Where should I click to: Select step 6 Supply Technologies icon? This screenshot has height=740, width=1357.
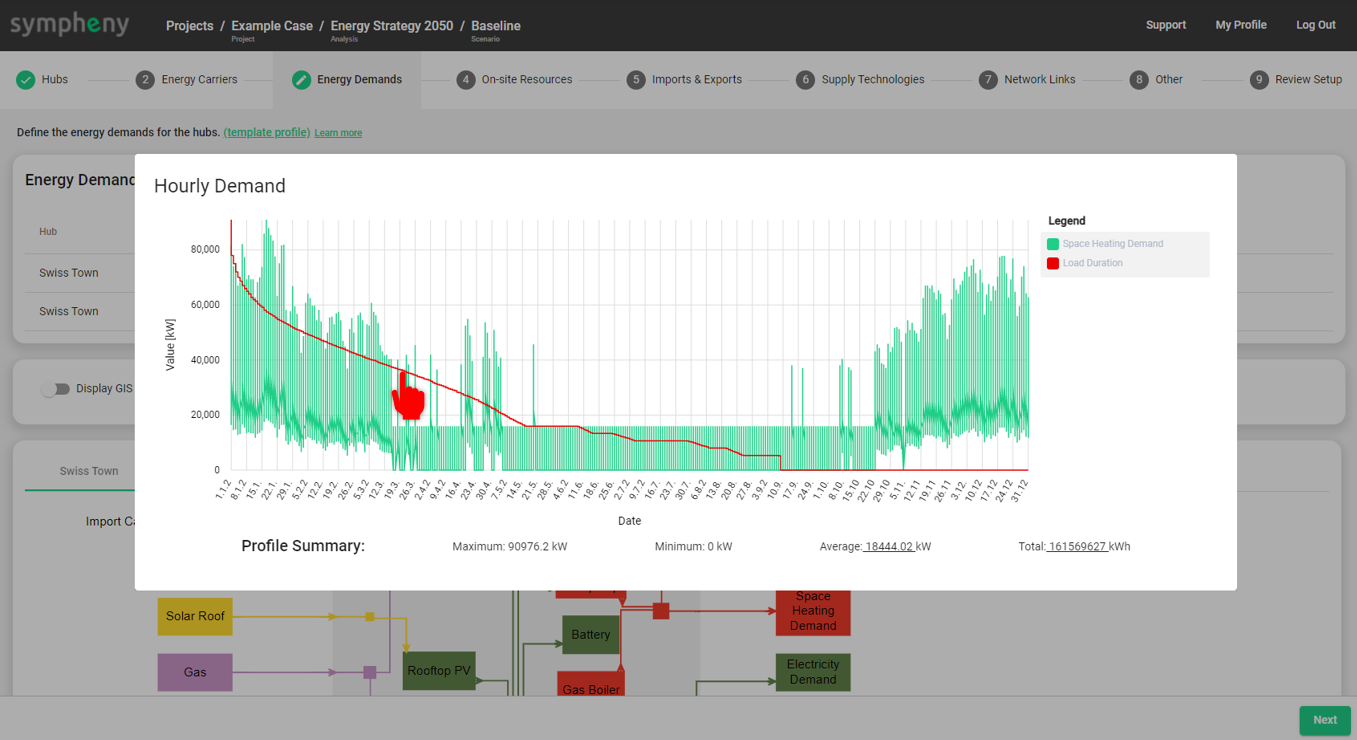pyautogui.click(x=805, y=80)
